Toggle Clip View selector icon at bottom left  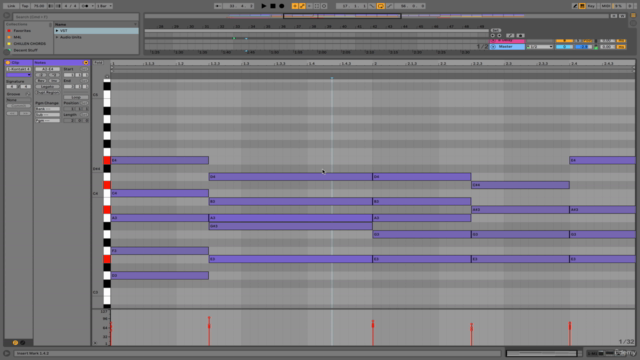coord(15,343)
